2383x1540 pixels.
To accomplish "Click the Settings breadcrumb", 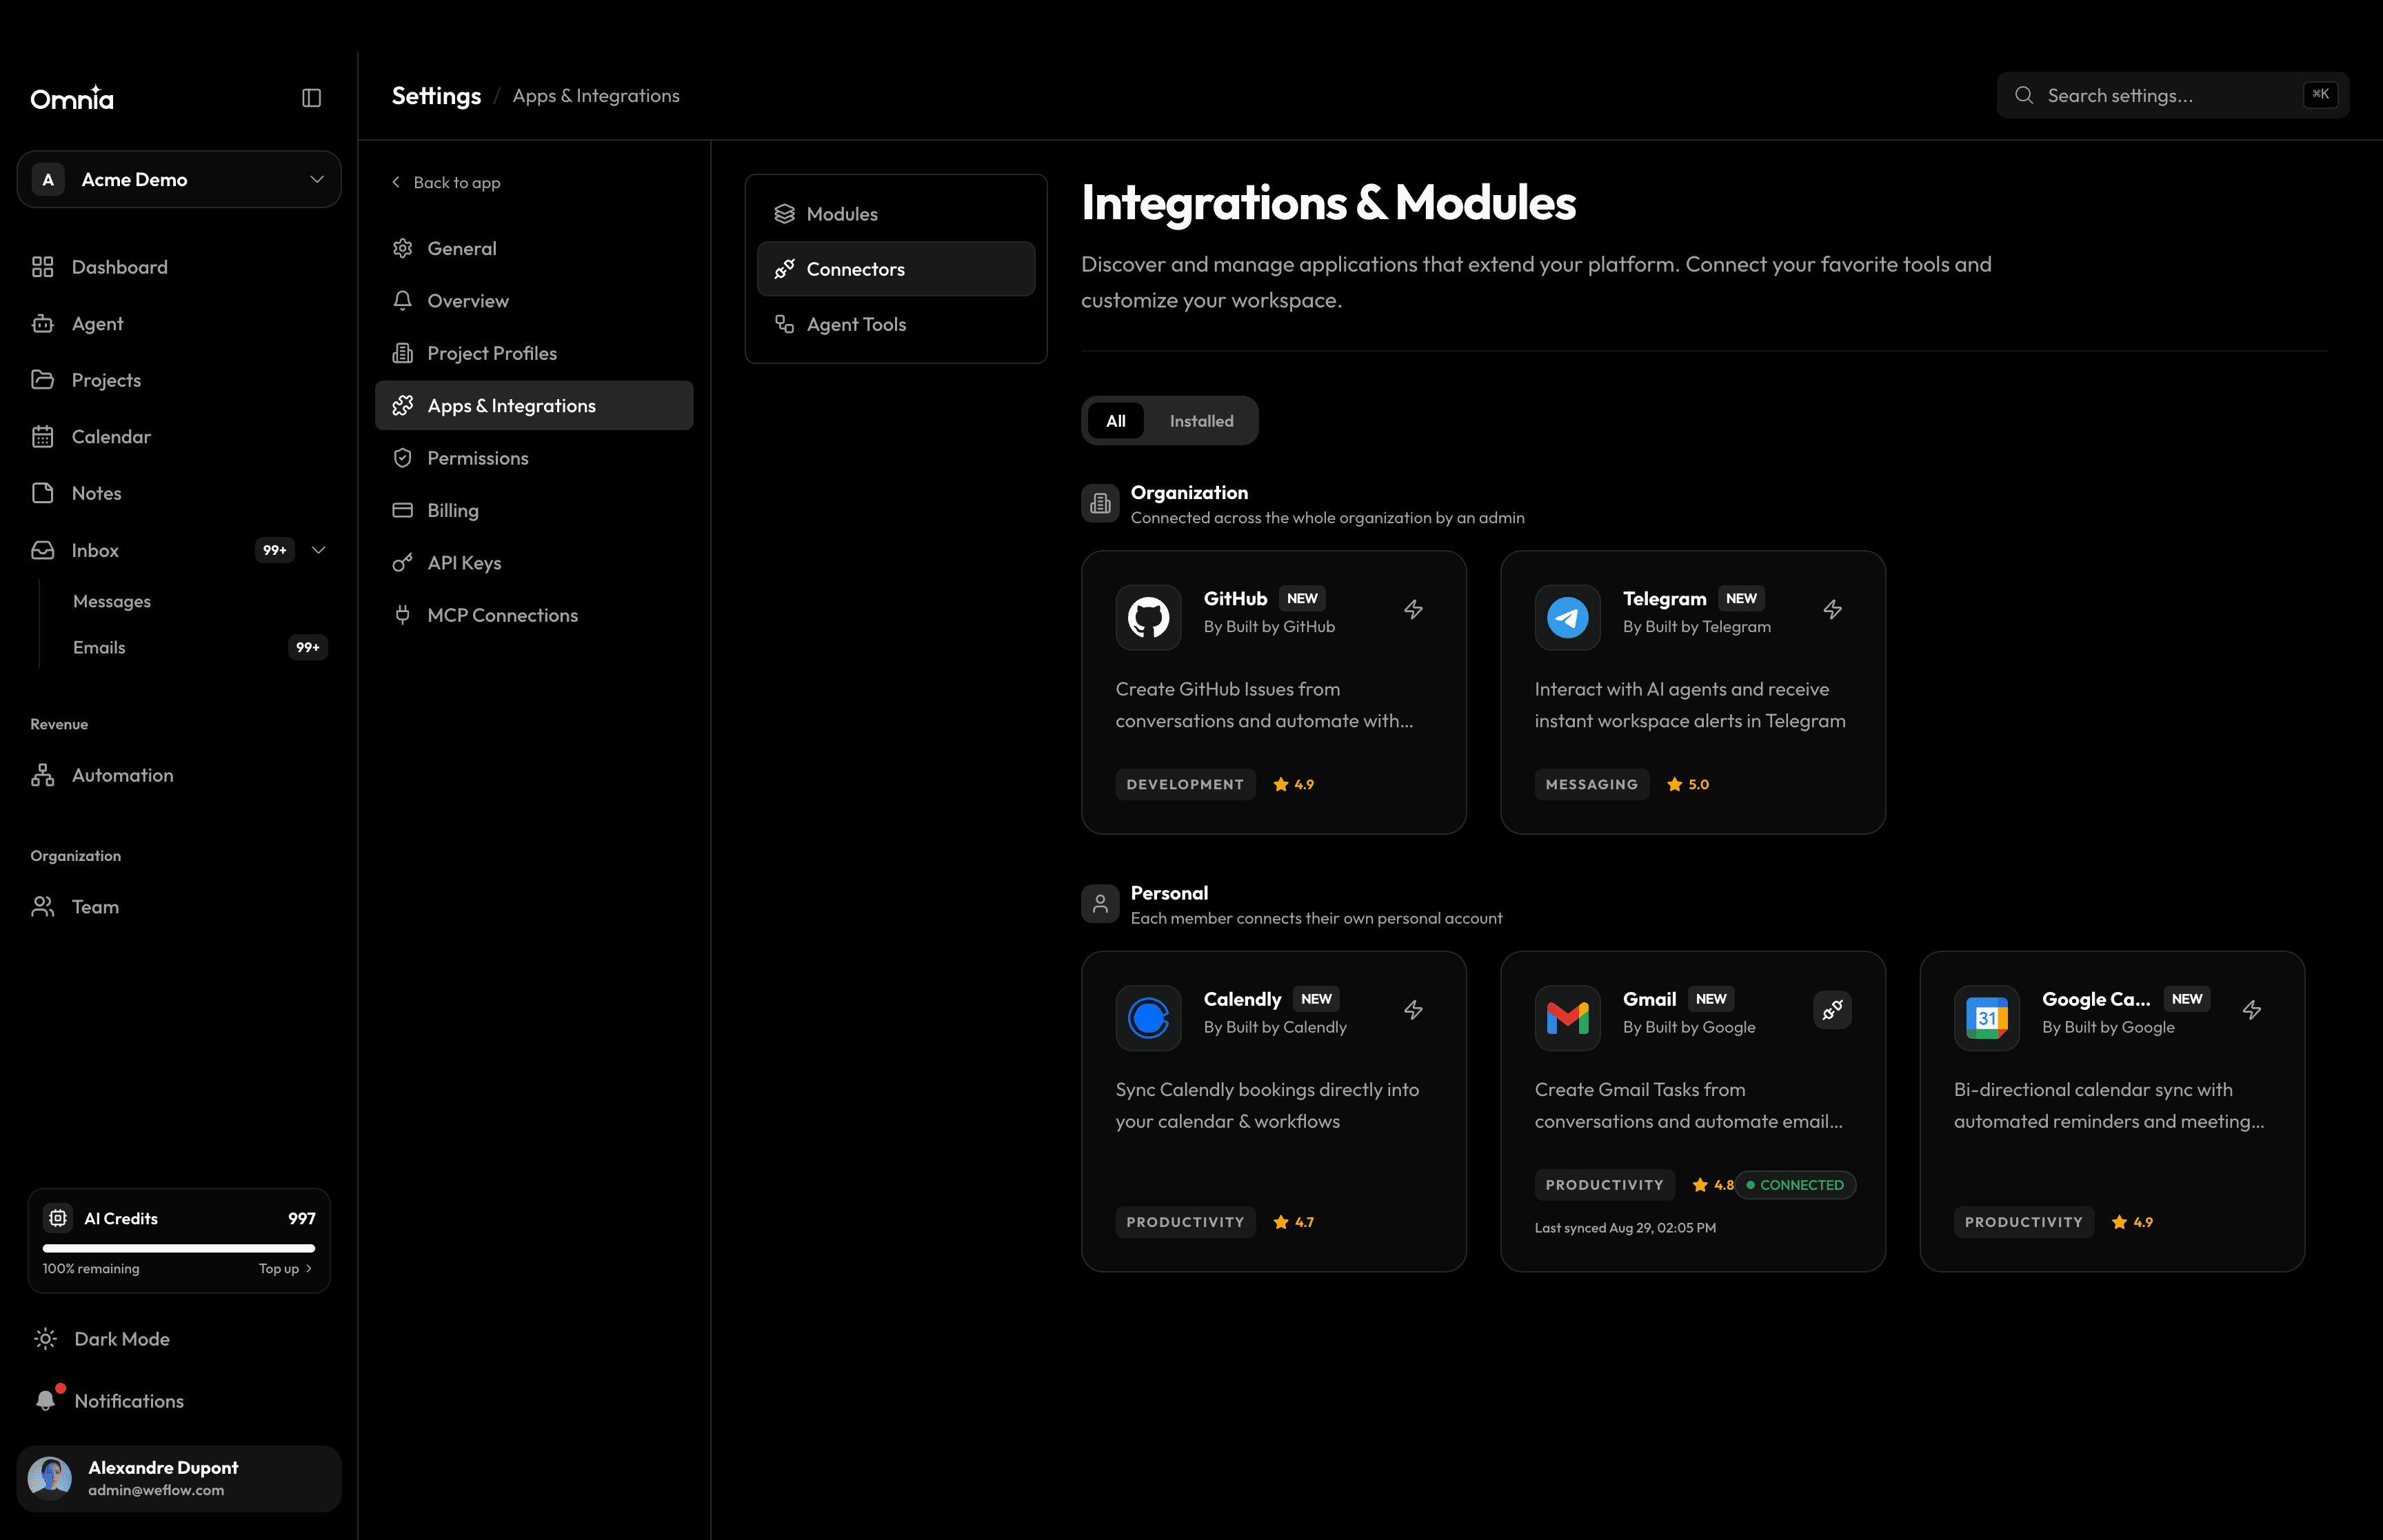I will click(x=436, y=95).
